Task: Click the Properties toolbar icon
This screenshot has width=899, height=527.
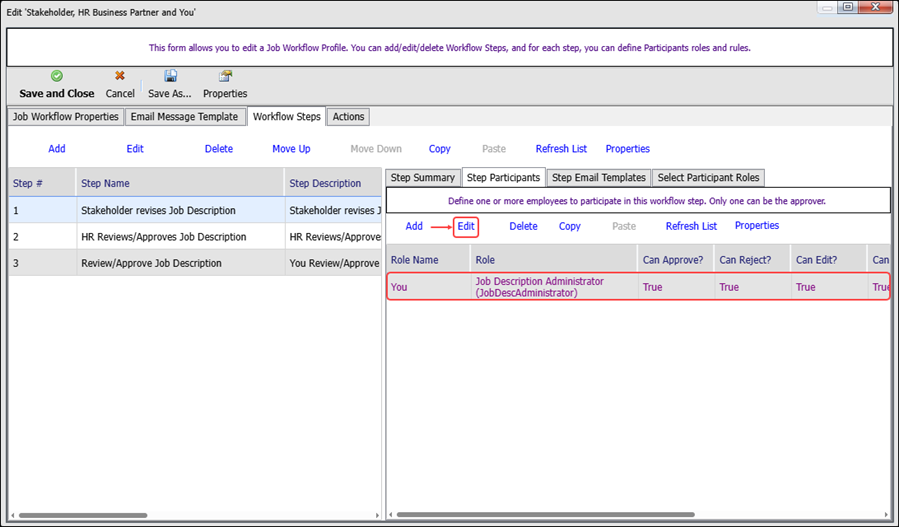Action: coord(225,76)
